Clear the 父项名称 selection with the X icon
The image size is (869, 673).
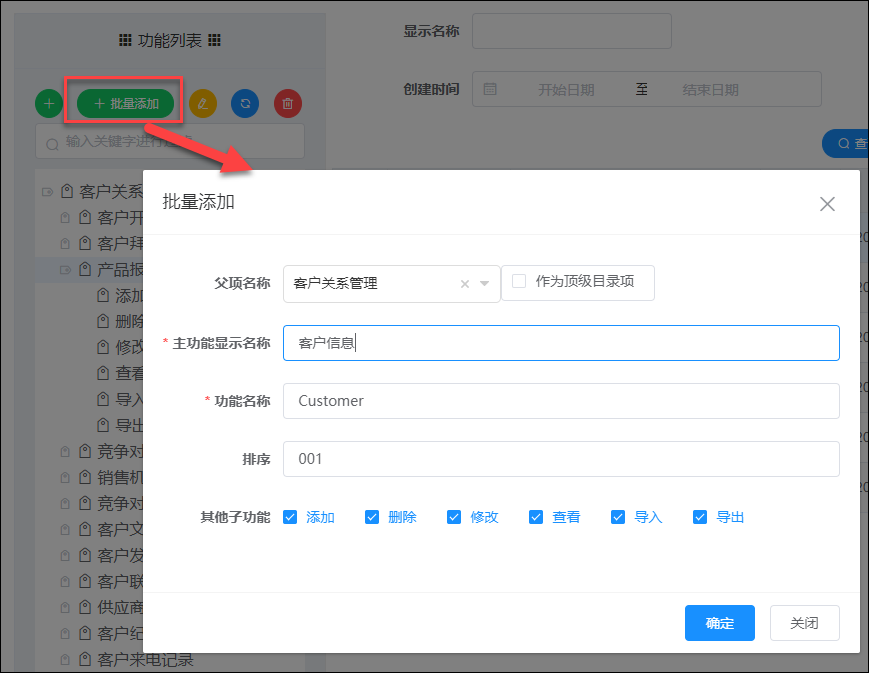tap(464, 284)
